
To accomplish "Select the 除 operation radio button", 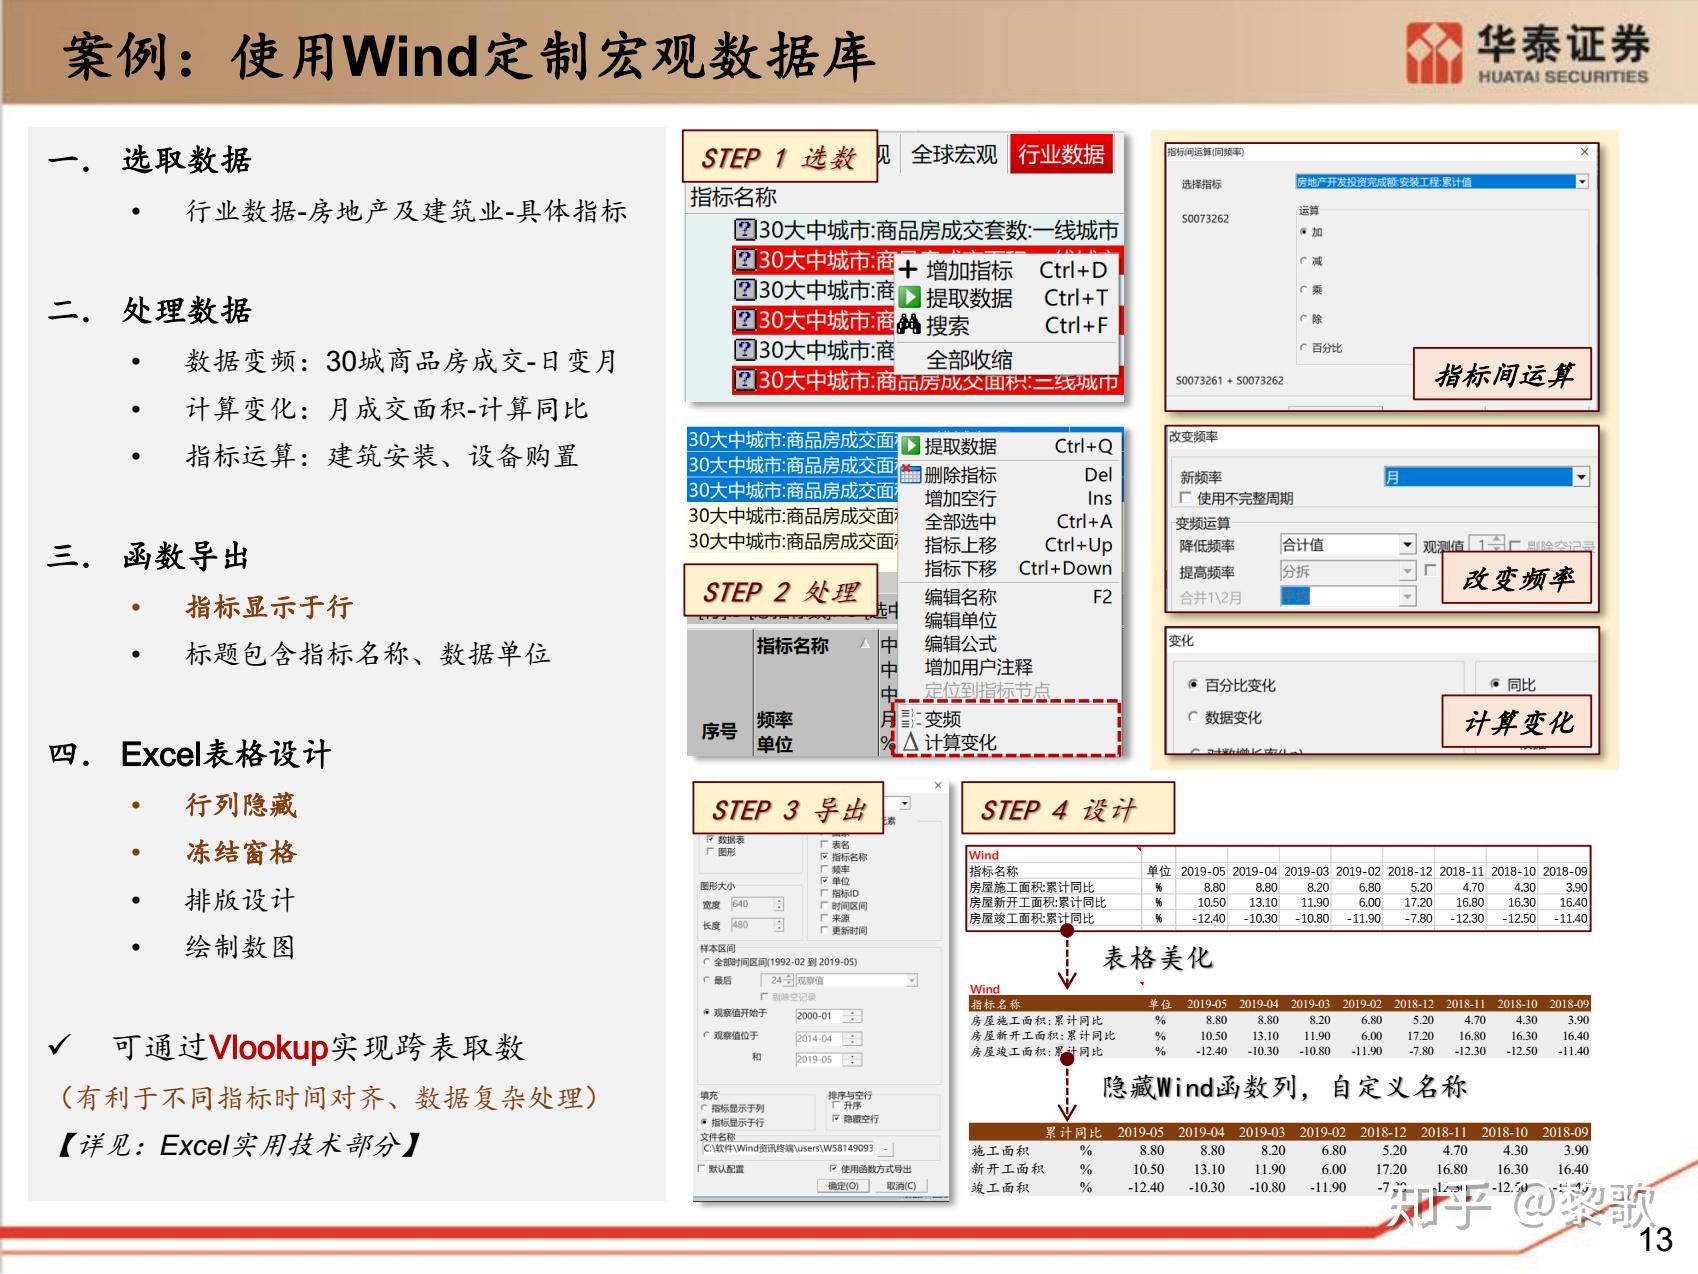I will point(1303,319).
